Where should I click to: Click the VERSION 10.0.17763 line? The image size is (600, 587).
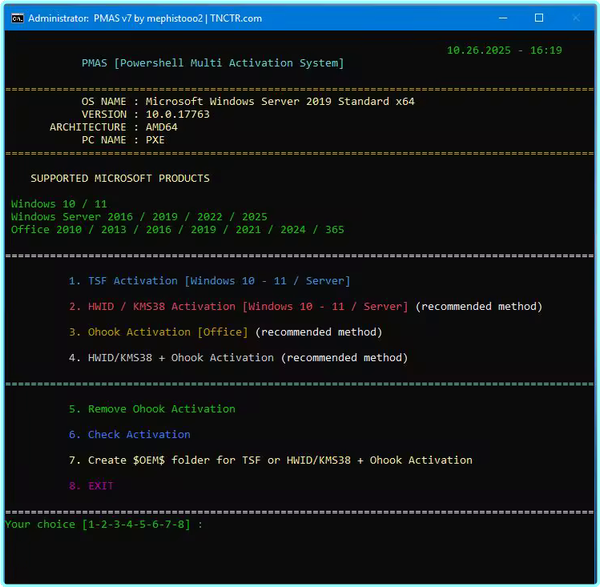[145, 114]
